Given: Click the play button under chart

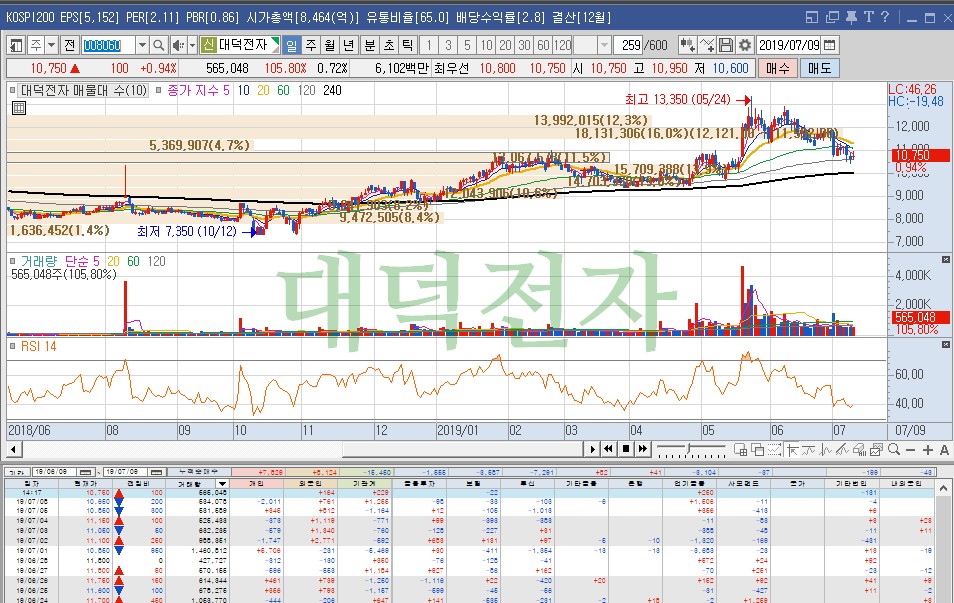Looking at the screenshot, I should (592, 449).
